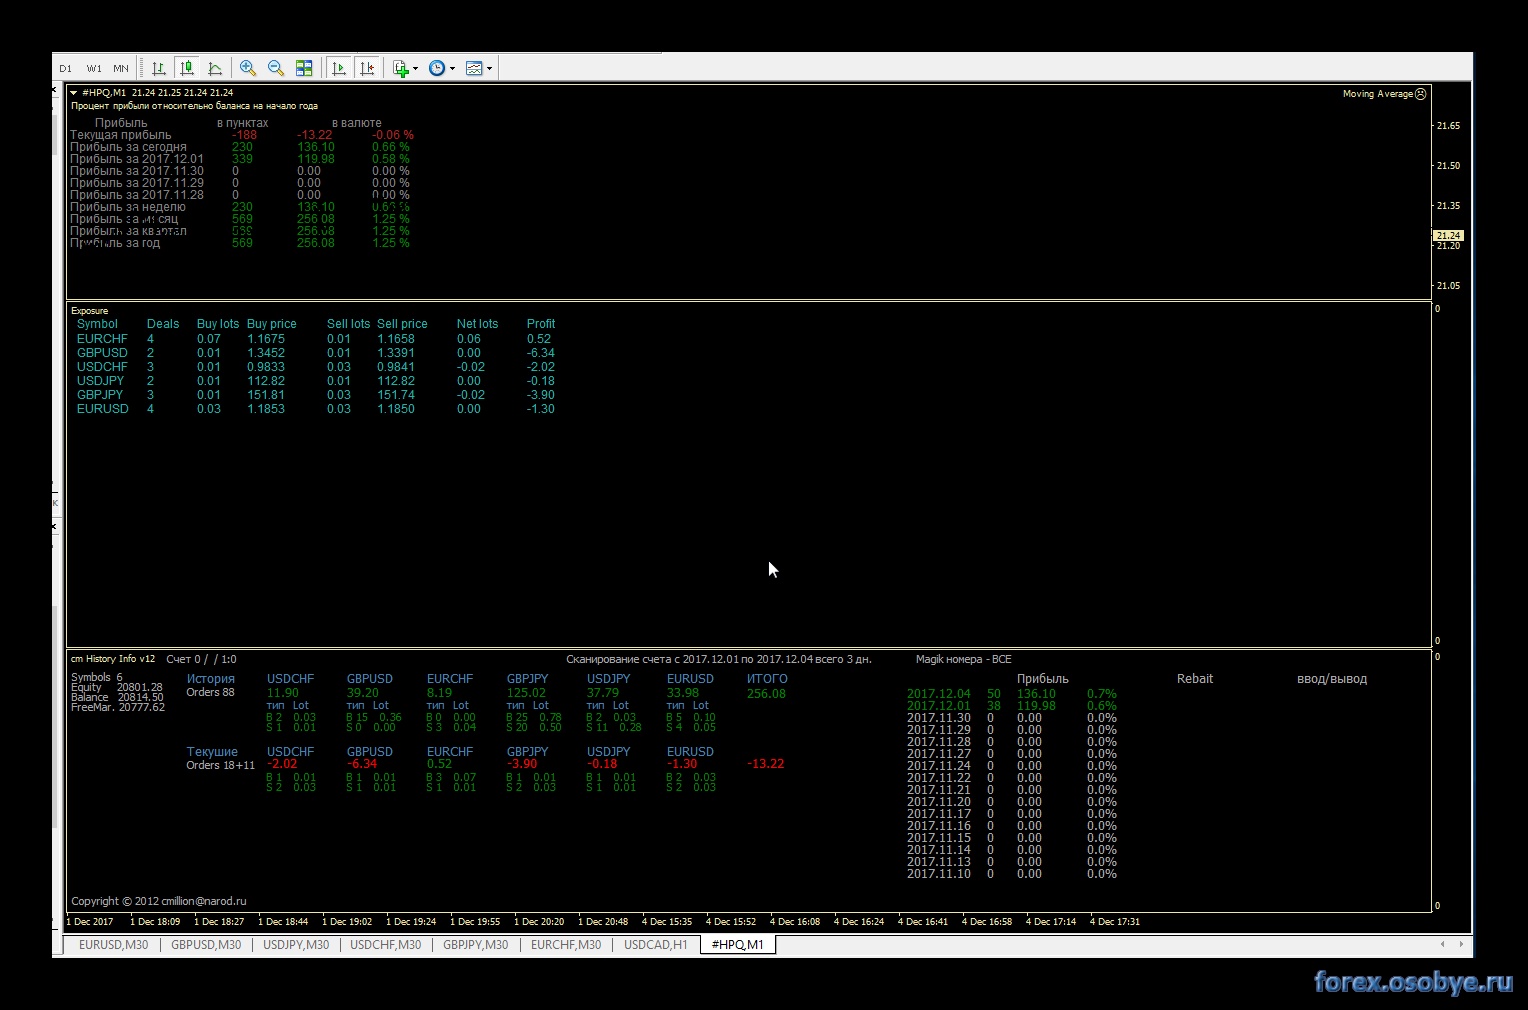Screen dimensions: 1528x1010
Task: Expand the periods dropdown arrow
Action: 452,69
